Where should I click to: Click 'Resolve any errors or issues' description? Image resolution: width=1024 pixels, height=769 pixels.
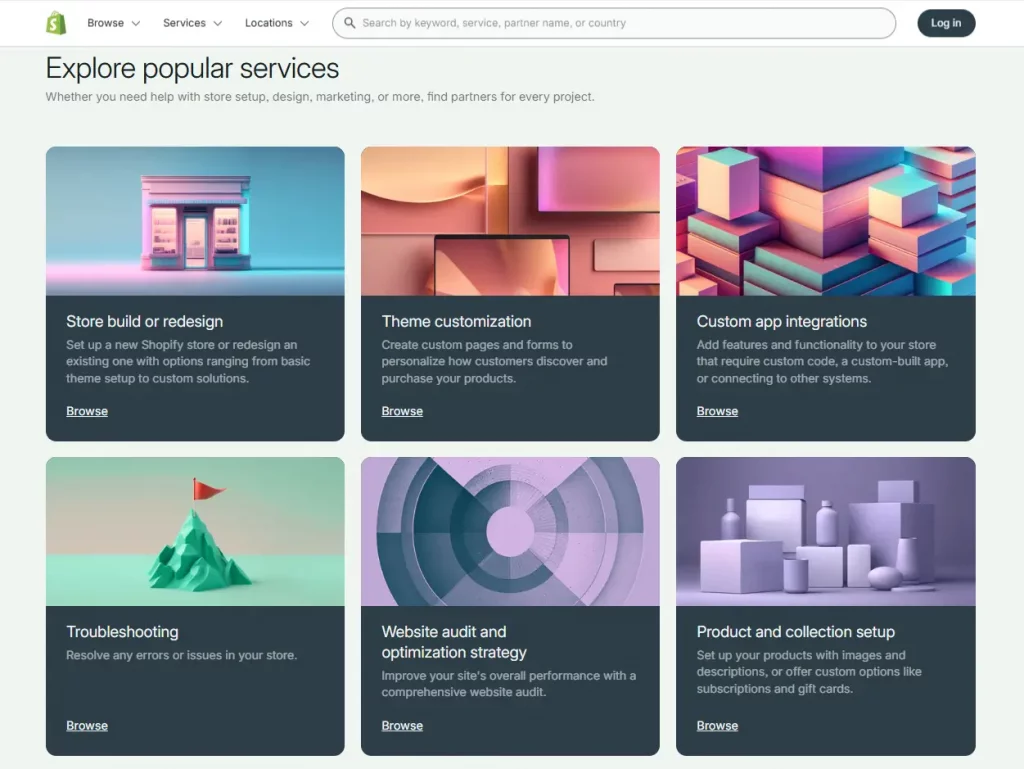pyautogui.click(x=182, y=655)
